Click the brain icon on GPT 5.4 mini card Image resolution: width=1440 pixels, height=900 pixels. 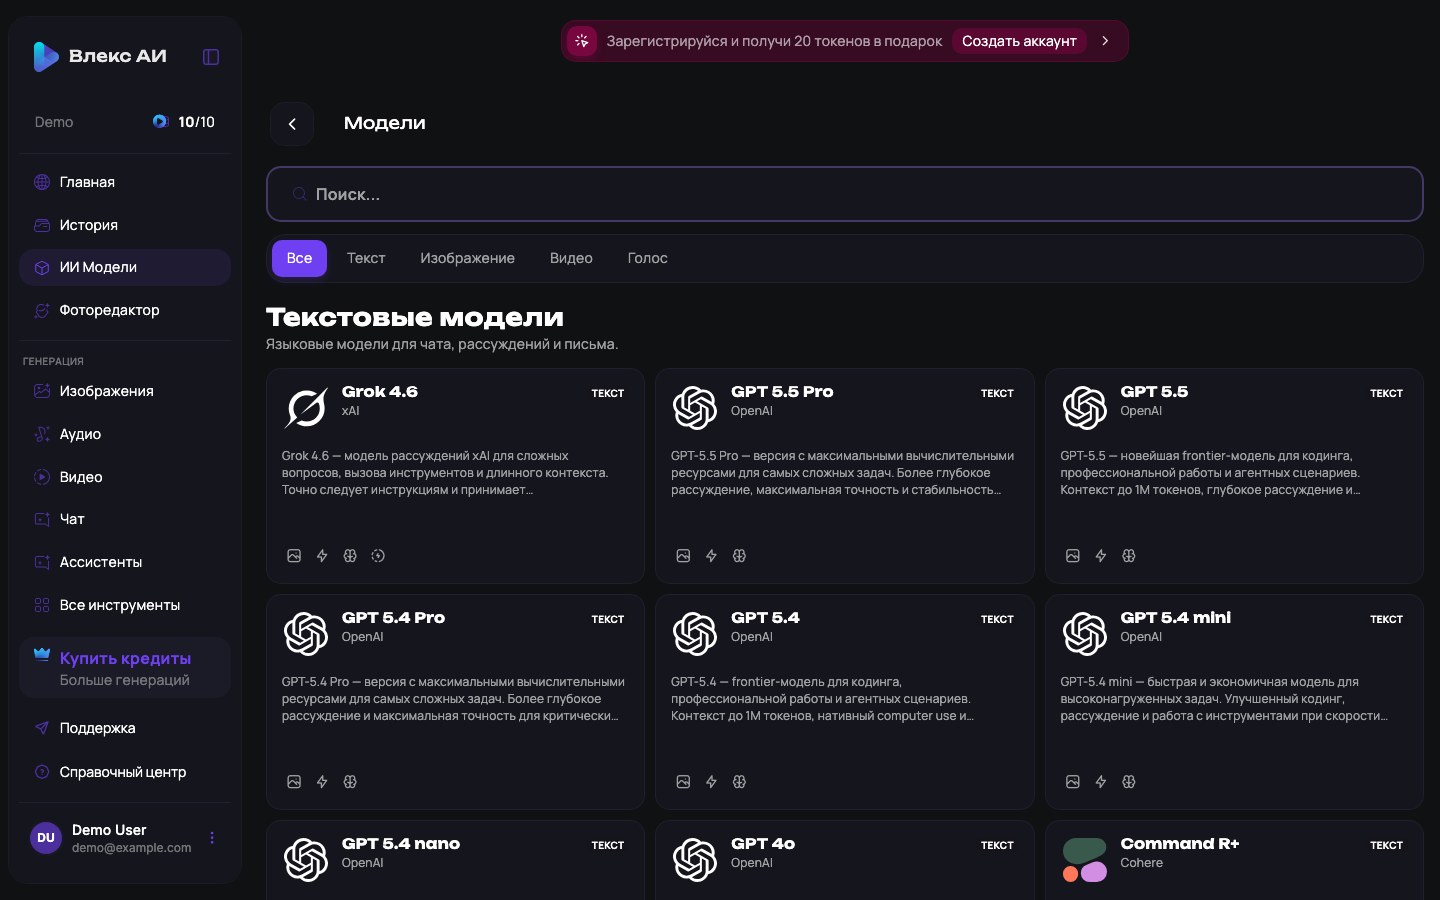click(1129, 782)
